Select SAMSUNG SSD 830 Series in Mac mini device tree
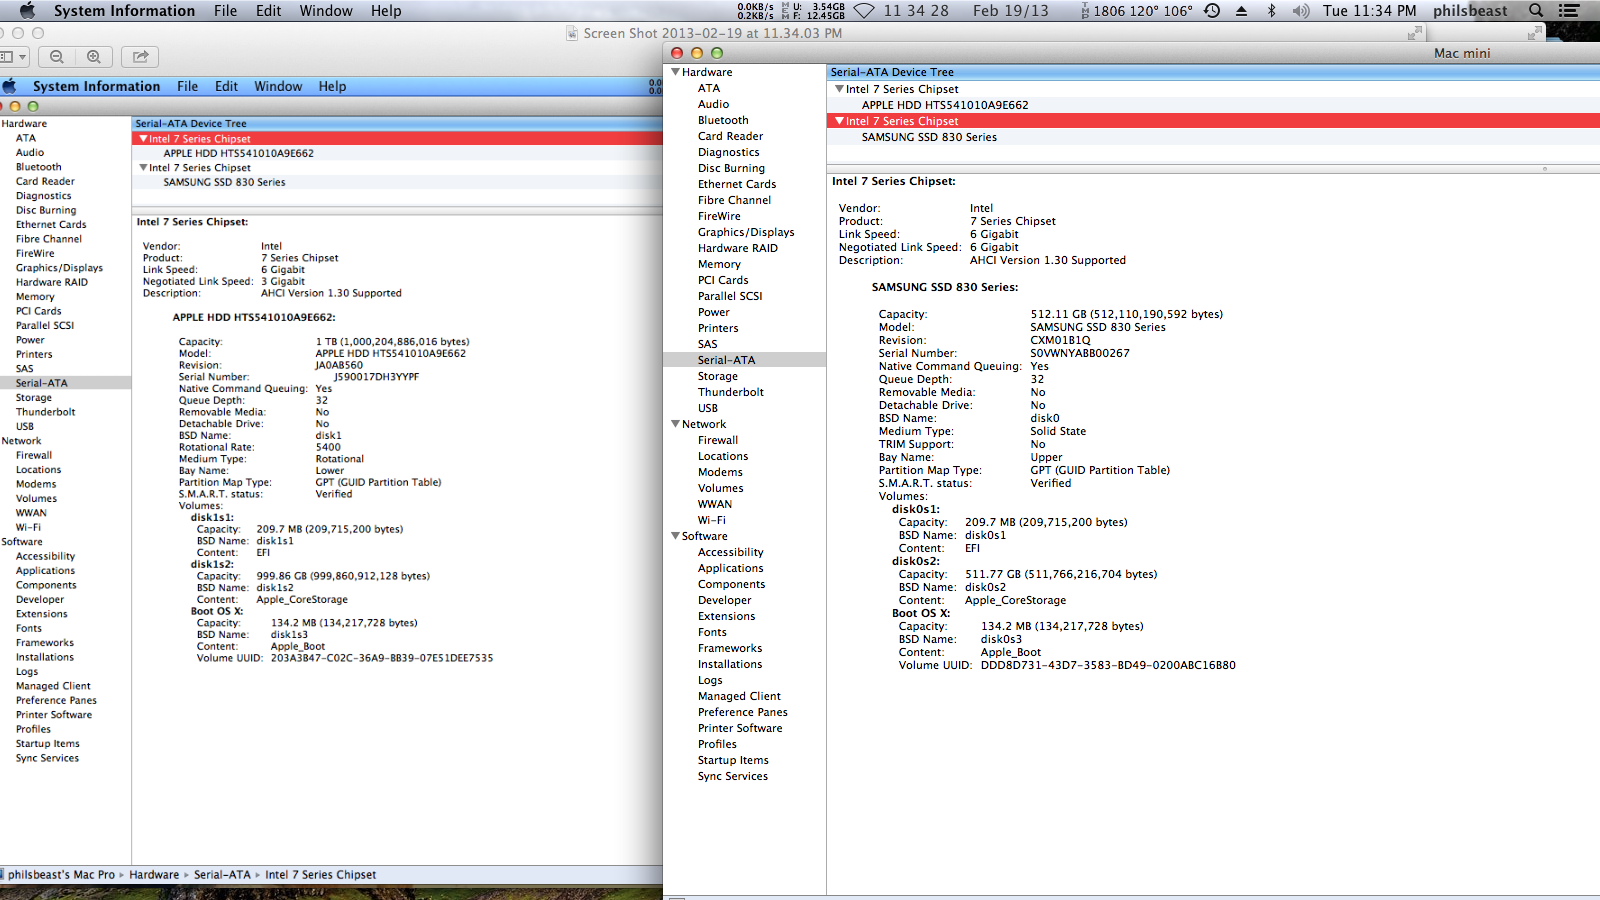The width and height of the screenshot is (1600, 900). [x=929, y=137]
